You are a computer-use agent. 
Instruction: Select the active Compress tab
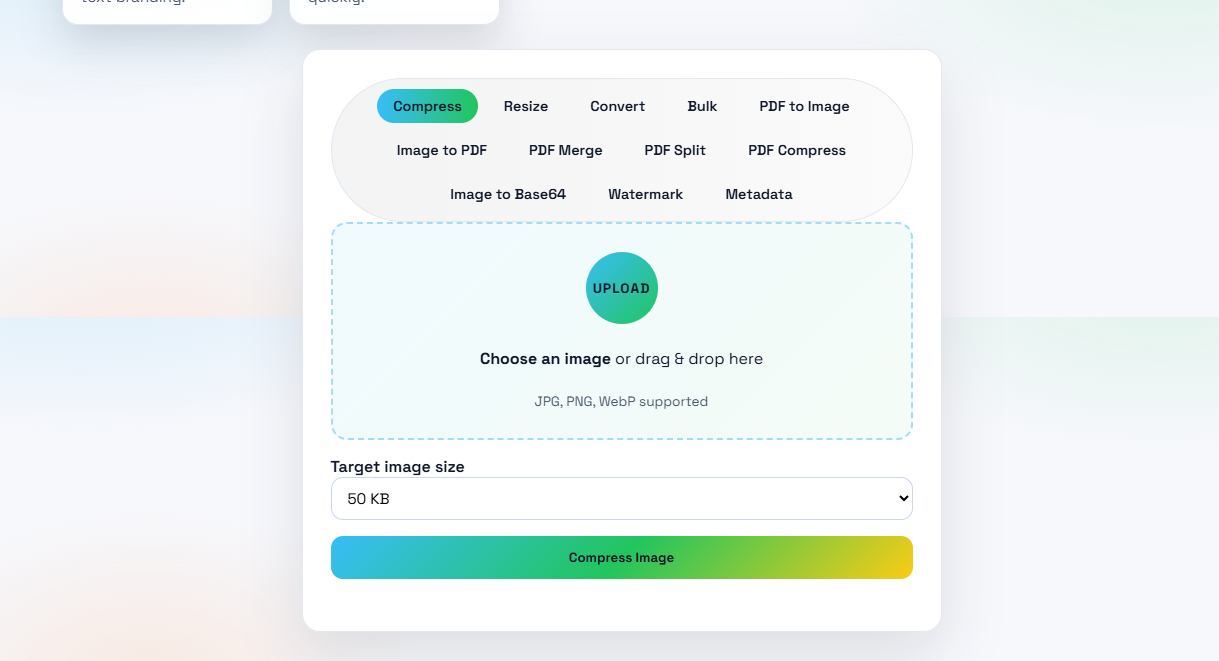pos(427,106)
